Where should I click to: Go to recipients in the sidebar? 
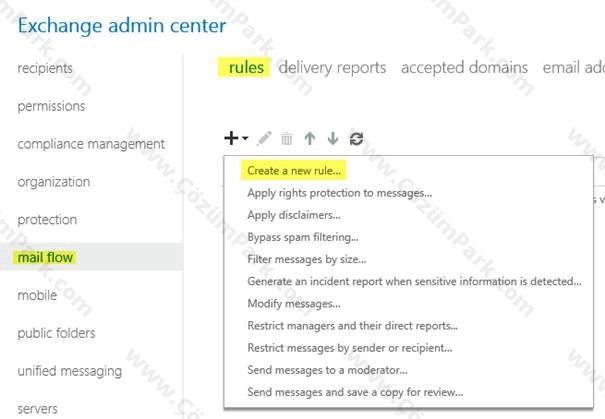point(45,68)
